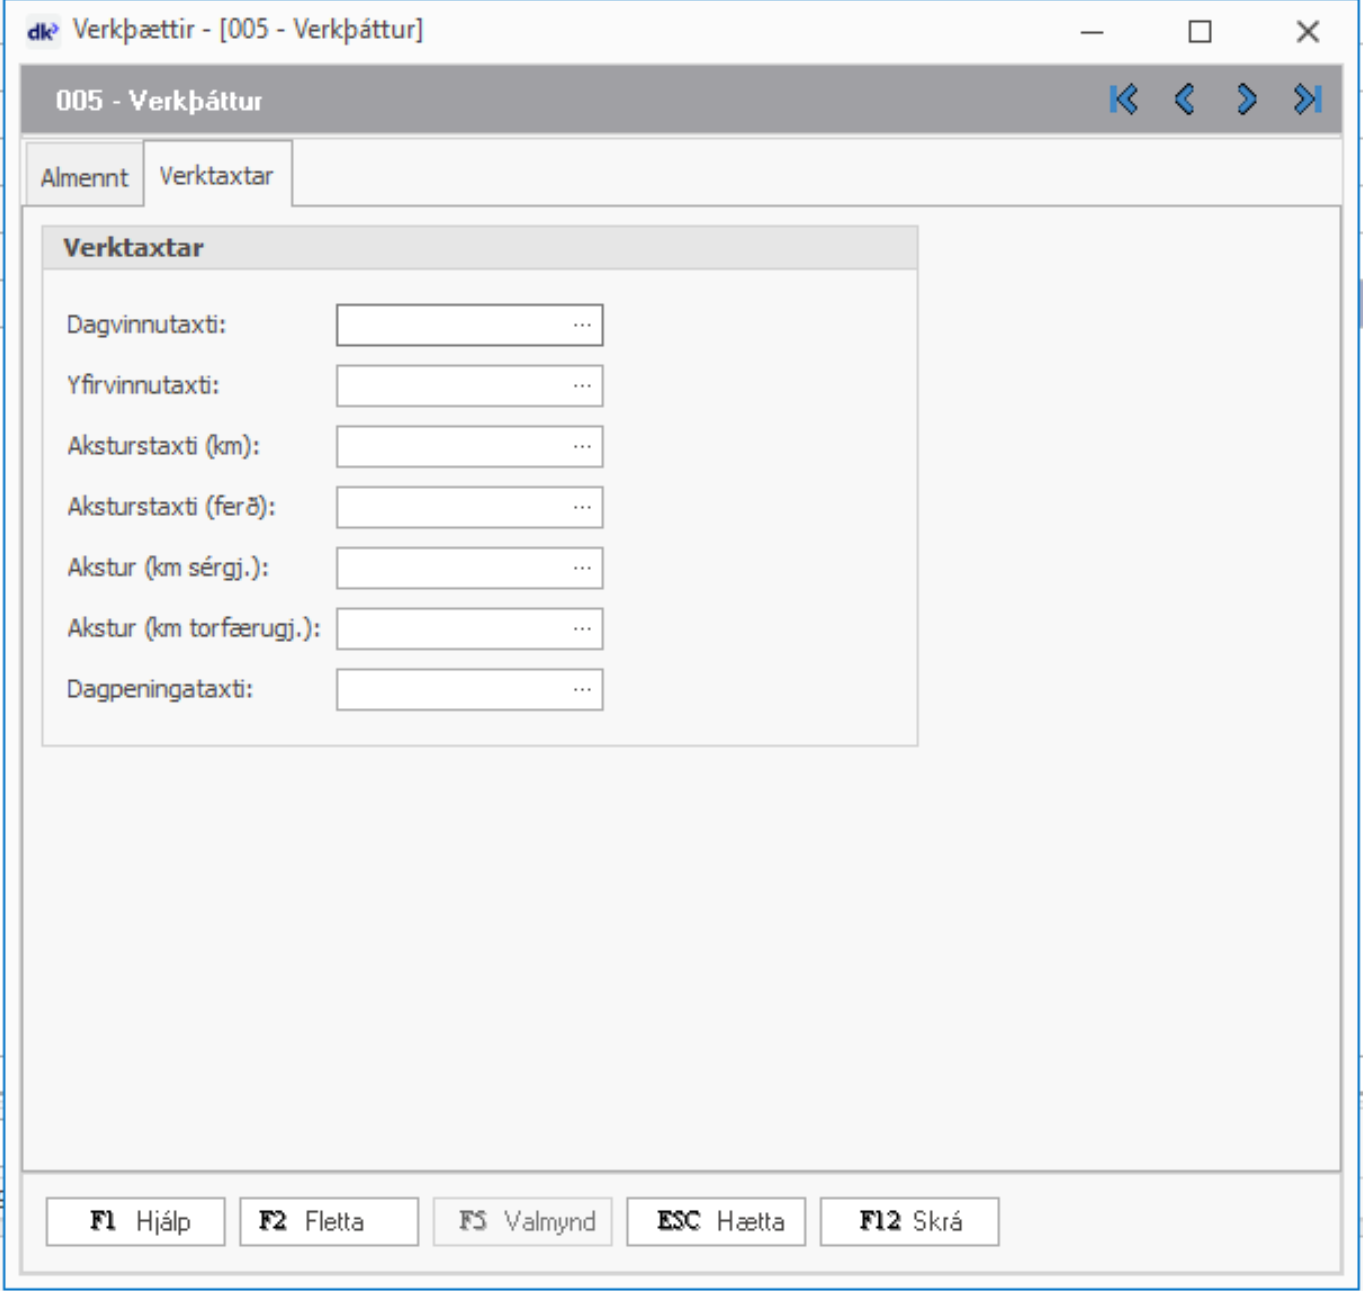This screenshot has height=1291, width=1363.
Task: Jump to the last record arrow
Action: pos(1307,100)
